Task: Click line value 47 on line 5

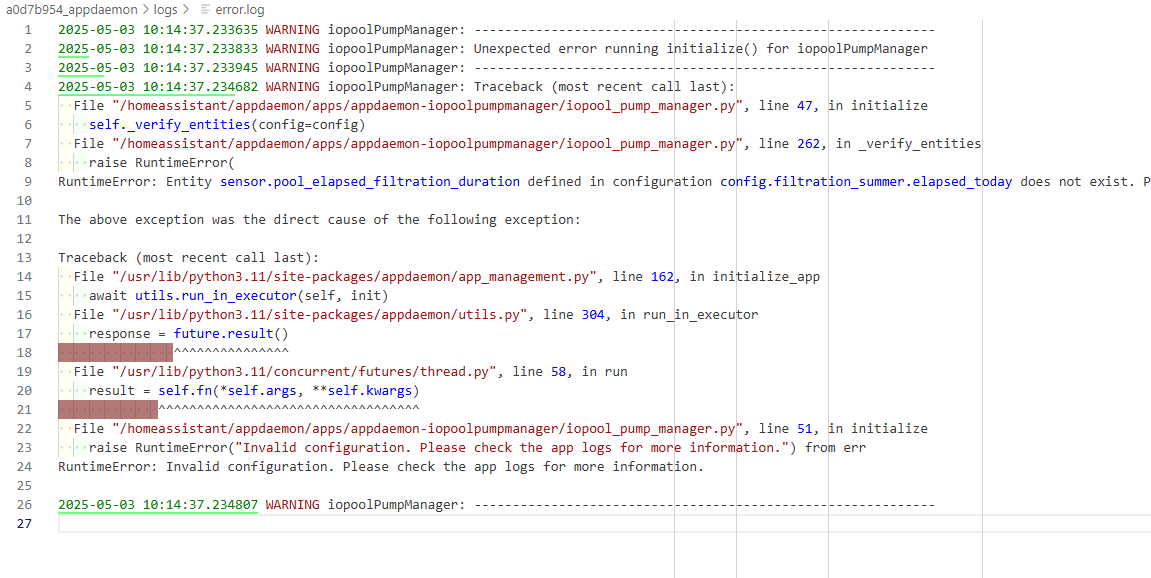Action: 805,106
